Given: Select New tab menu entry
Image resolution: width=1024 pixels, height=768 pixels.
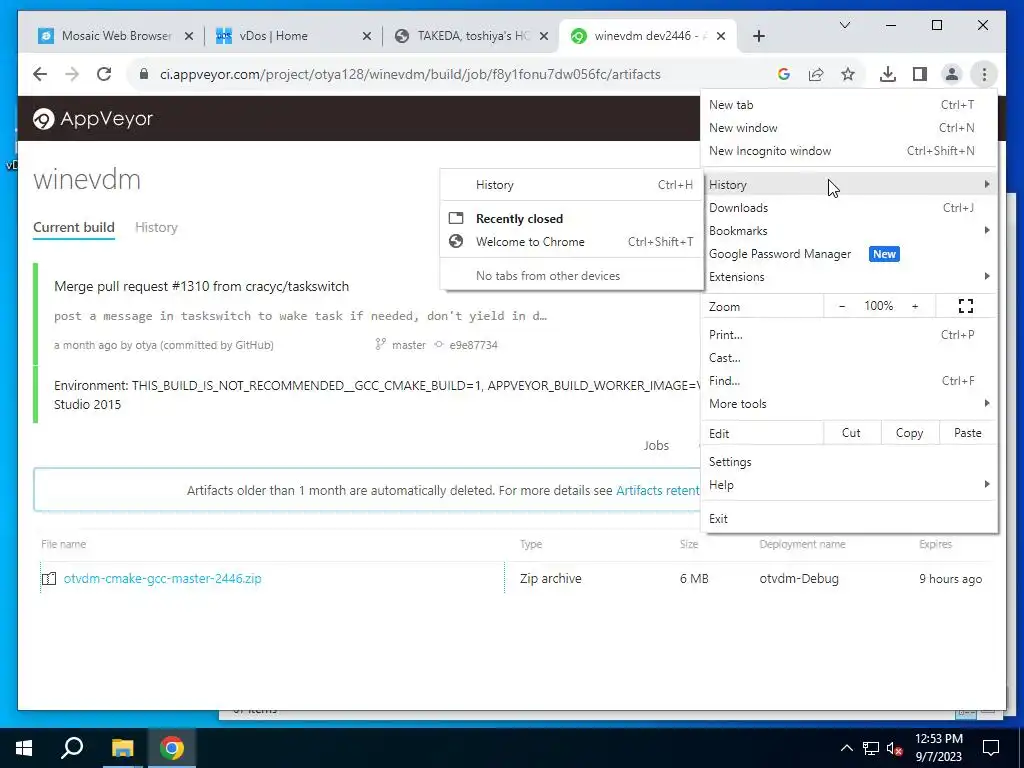Looking at the screenshot, I should pos(848,105).
